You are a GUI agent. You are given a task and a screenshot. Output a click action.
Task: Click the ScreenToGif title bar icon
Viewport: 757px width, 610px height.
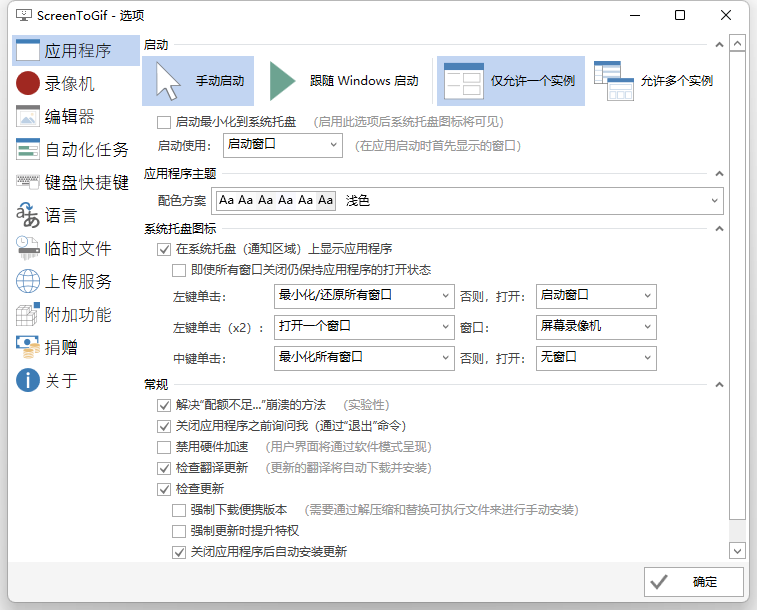(24, 15)
